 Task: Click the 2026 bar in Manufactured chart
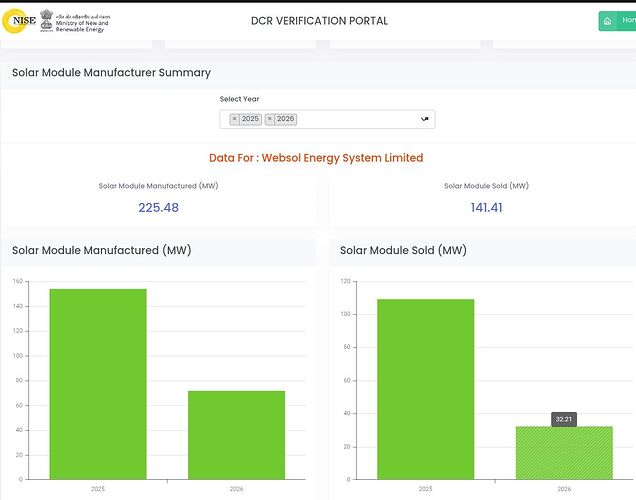click(236, 435)
